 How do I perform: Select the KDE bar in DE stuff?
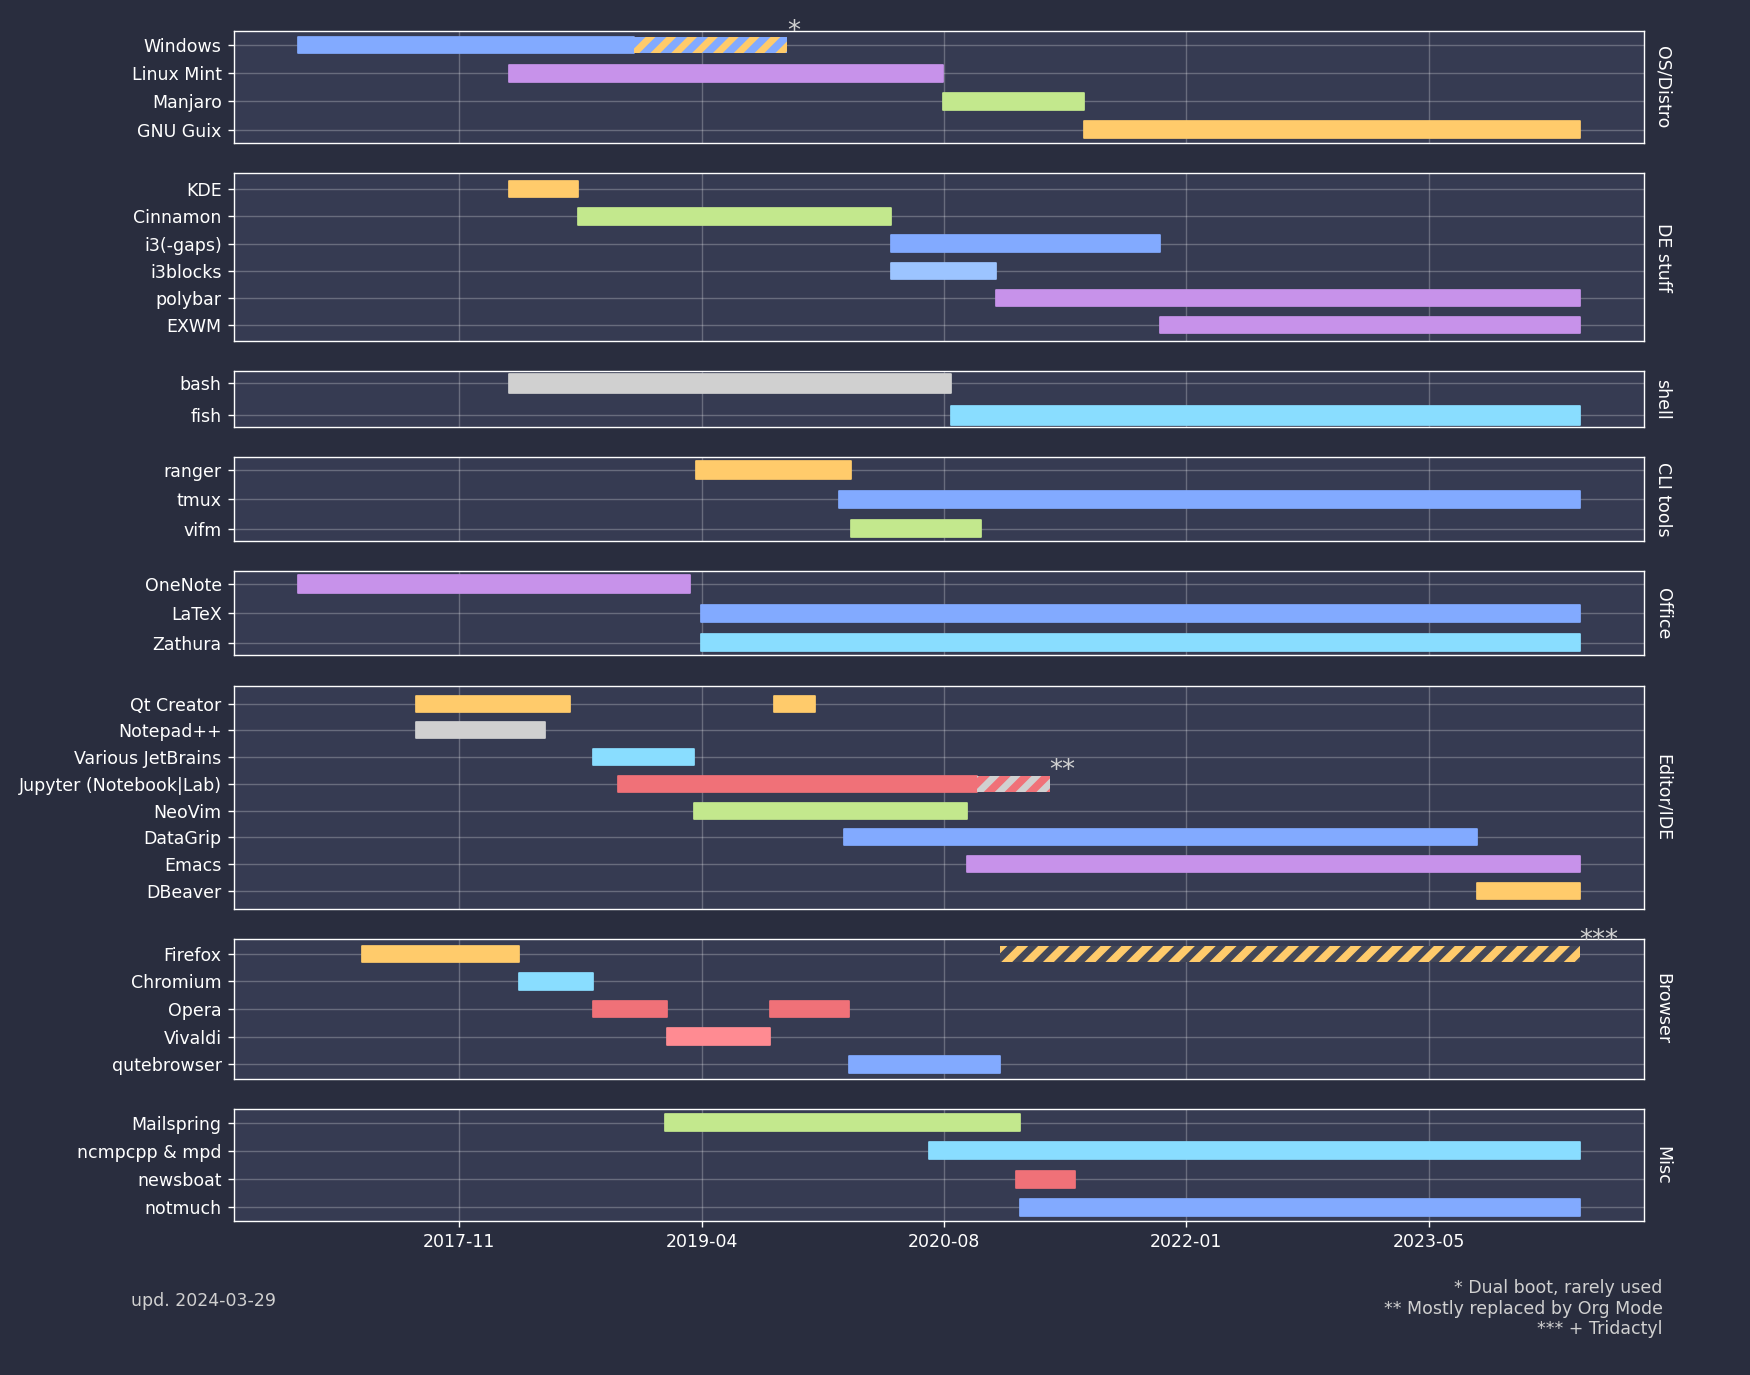pos(543,189)
